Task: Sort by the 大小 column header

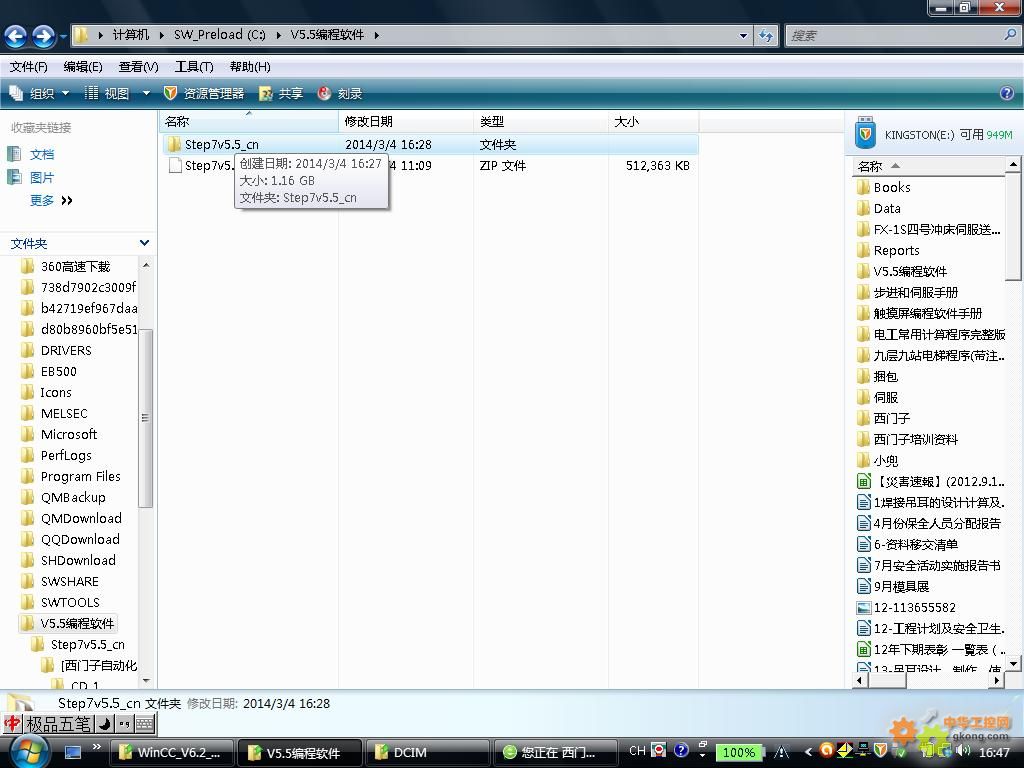Action: 654,121
